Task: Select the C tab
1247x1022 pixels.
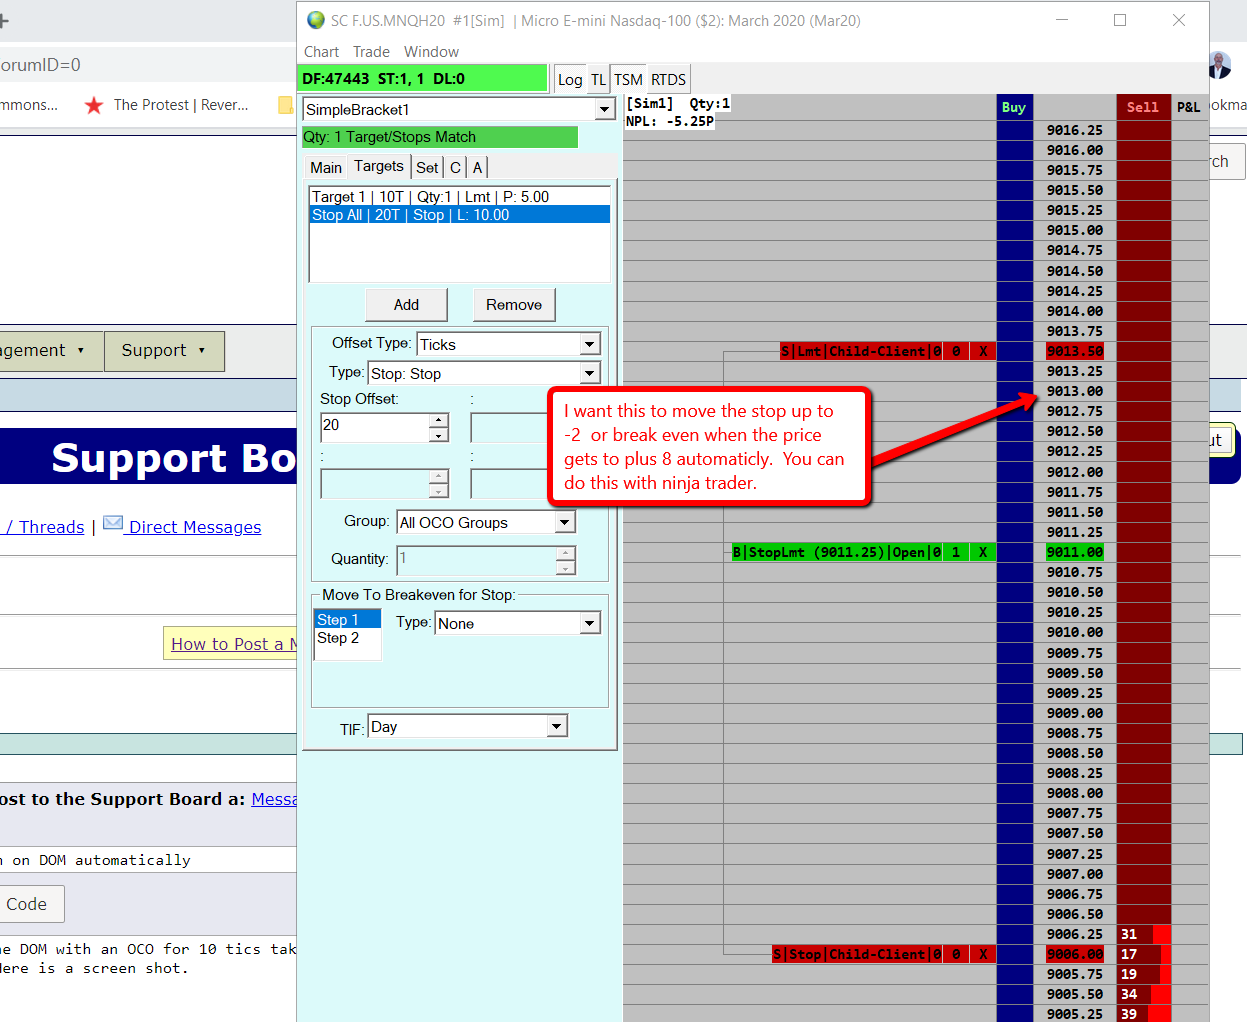Action: (455, 168)
